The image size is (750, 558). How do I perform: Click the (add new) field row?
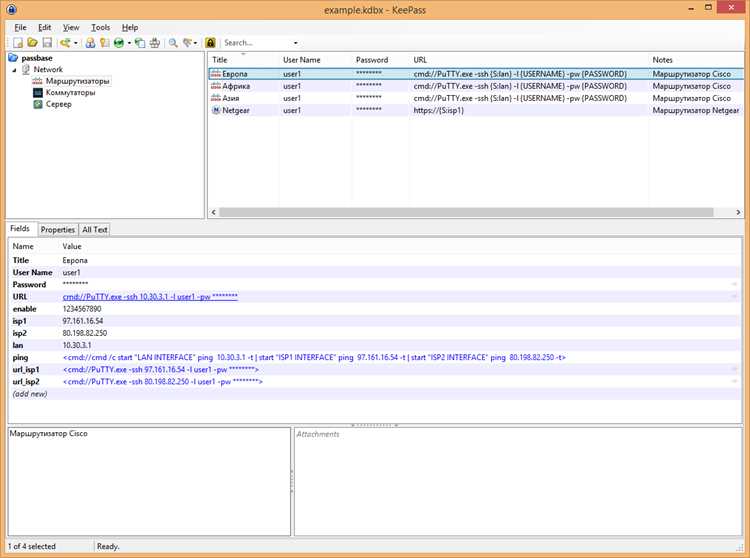pos(375,394)
